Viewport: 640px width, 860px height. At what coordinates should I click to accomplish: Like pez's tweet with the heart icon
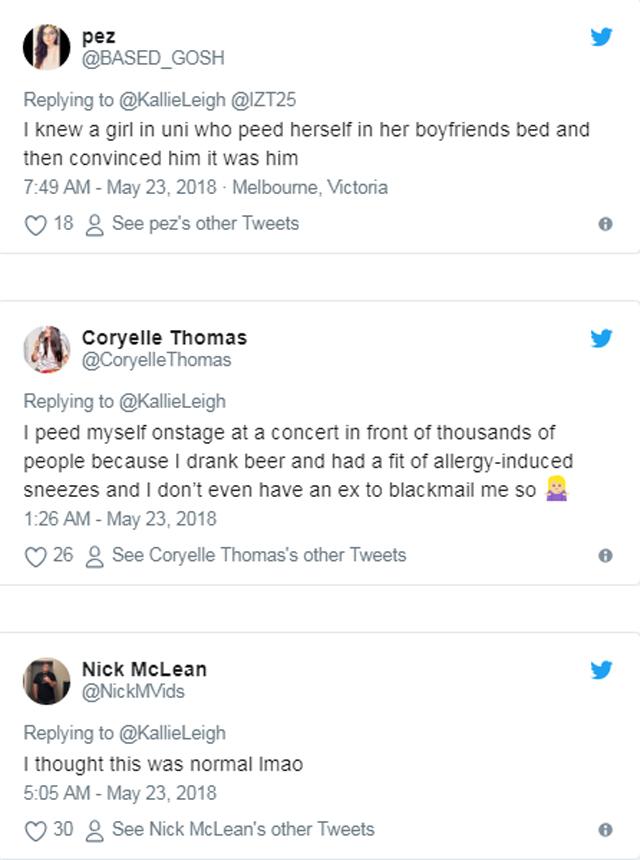(x=35, y=225)
